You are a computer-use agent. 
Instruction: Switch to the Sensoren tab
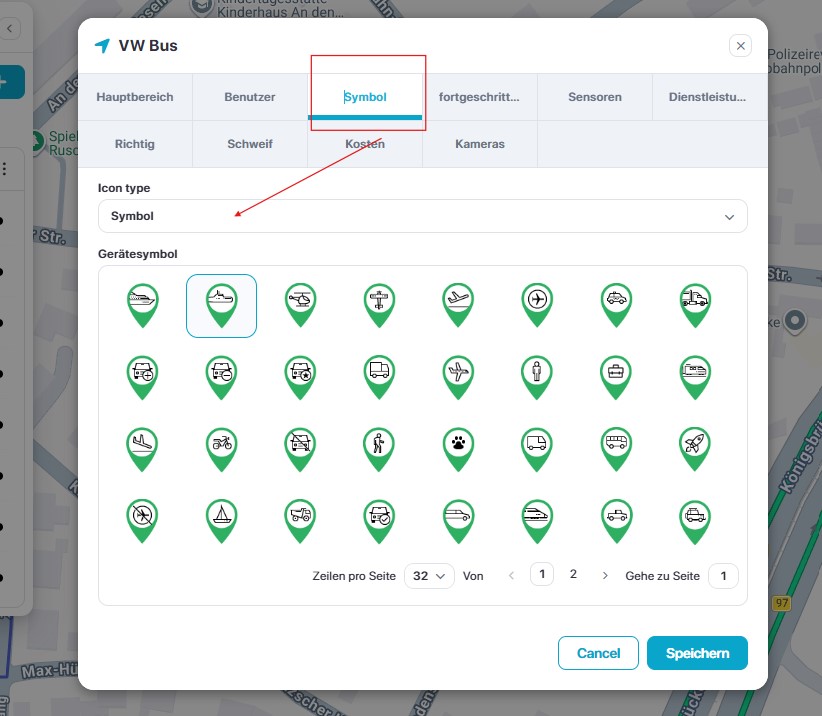click(x=595, y=97)
